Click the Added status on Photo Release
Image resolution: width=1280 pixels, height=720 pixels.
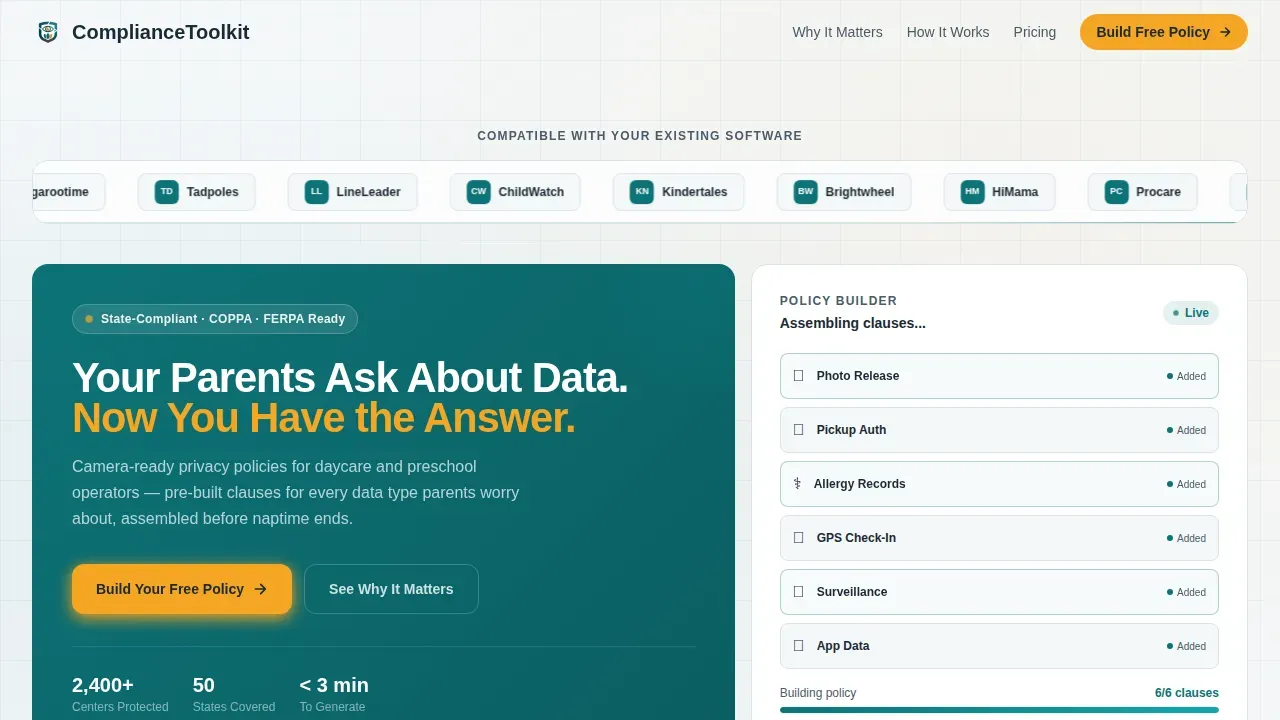1186,376
